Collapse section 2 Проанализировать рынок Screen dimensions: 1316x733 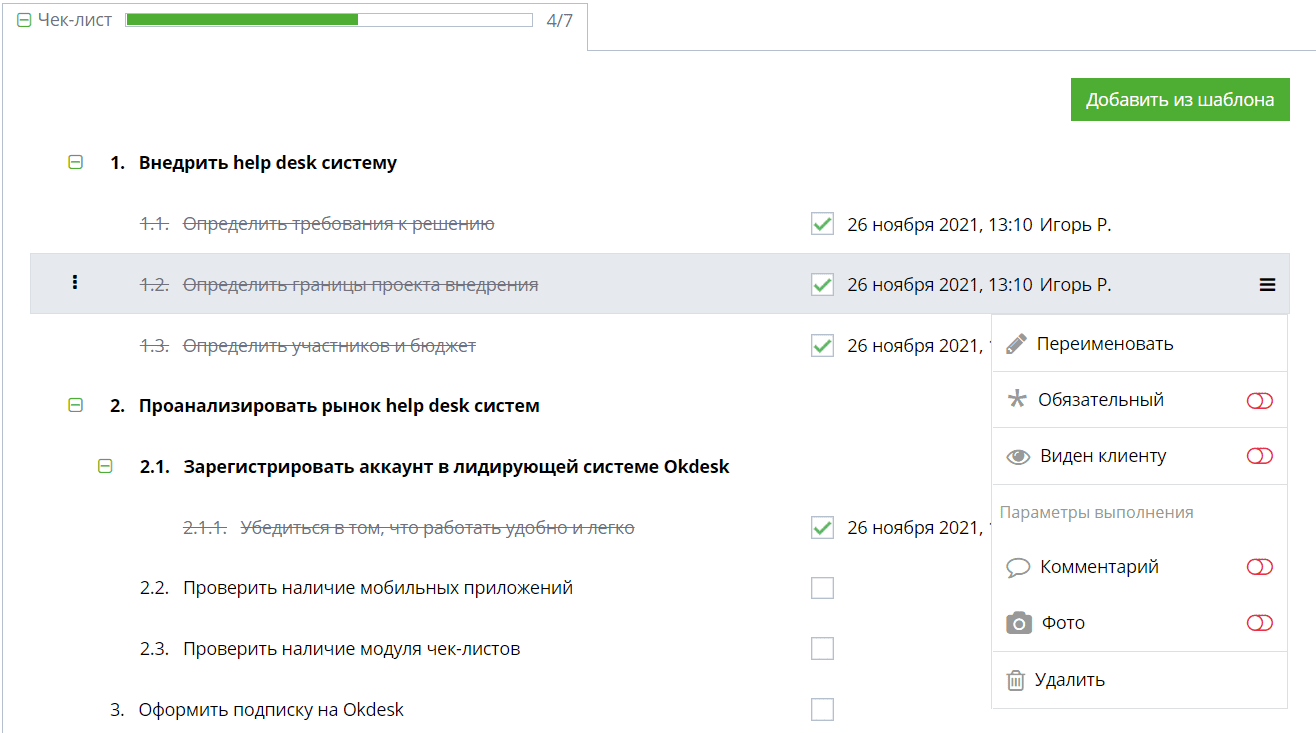[75, 405]
